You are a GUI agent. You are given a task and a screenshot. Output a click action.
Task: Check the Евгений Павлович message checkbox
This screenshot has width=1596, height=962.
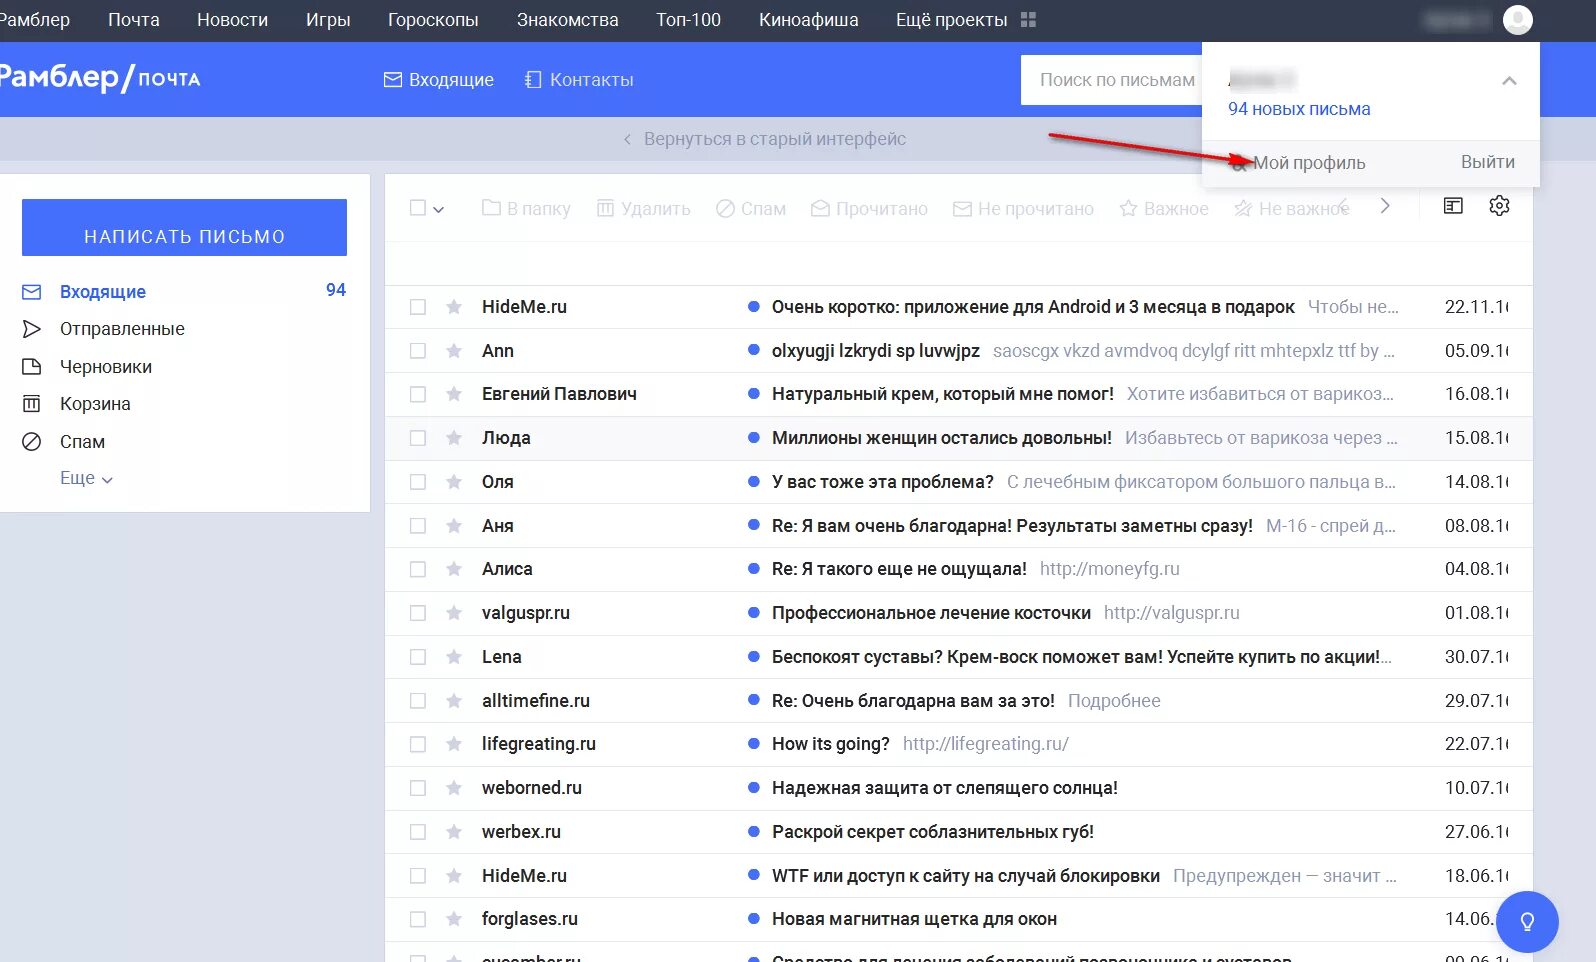pyautogui.click(x=418, y=394)
